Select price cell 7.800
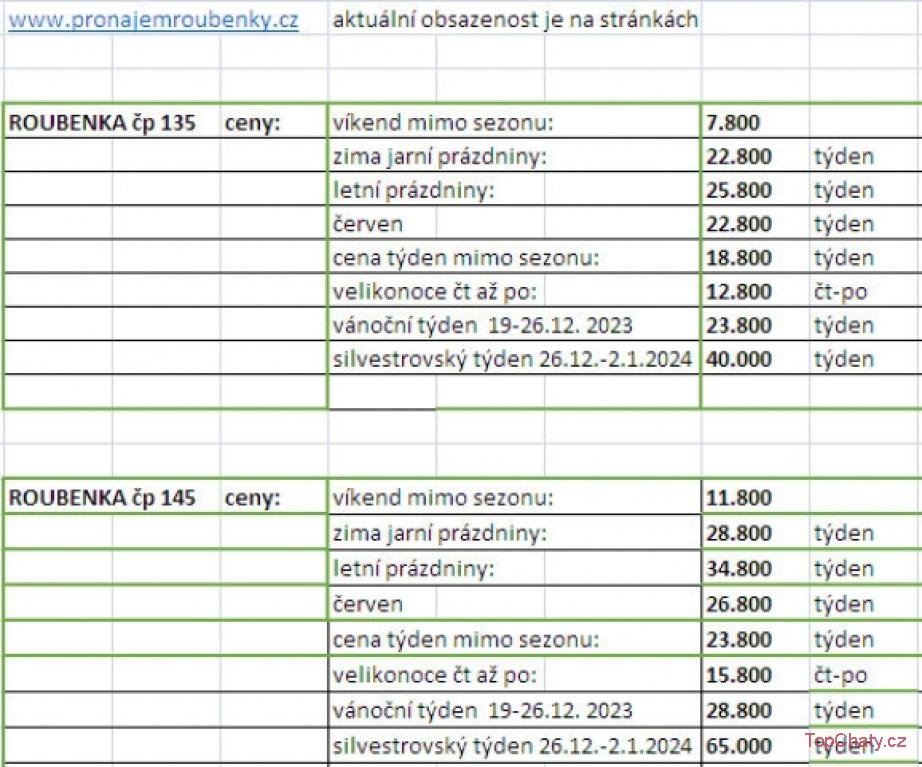Viewport: 922px width, 767px height. (733, 122)
